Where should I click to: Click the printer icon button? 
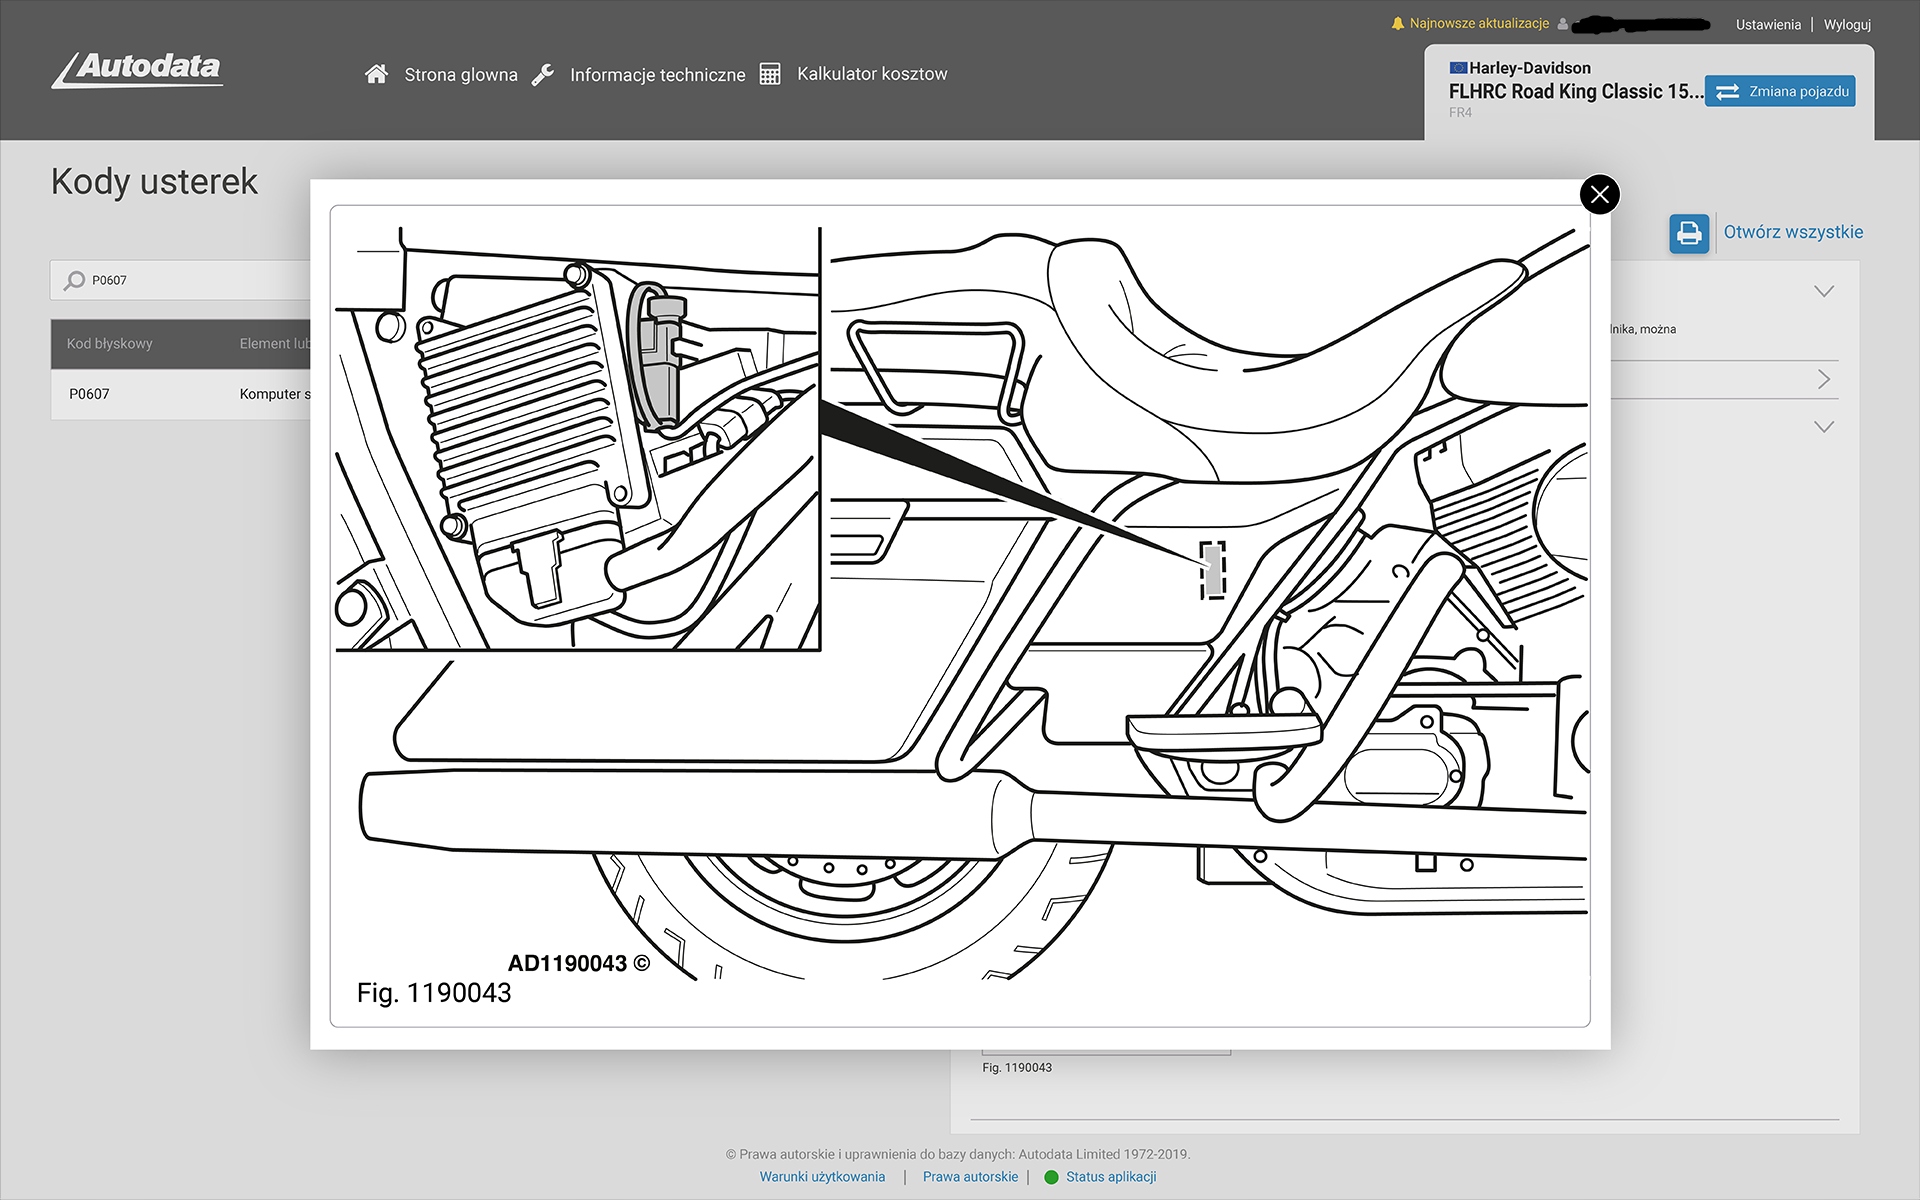point(1689,233)
